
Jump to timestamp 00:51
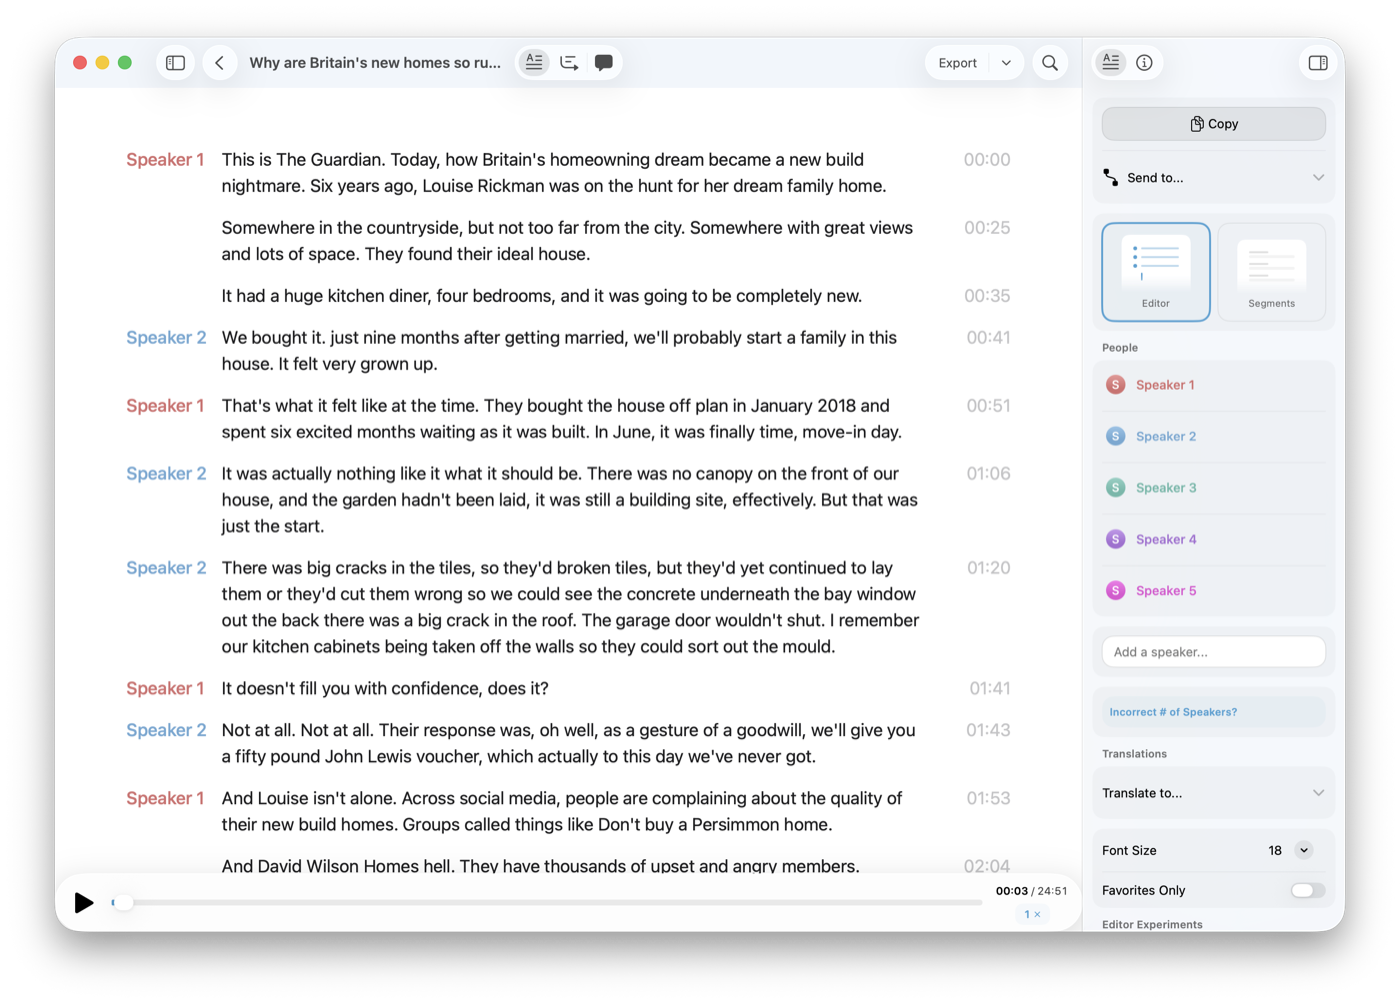(988, 406)
